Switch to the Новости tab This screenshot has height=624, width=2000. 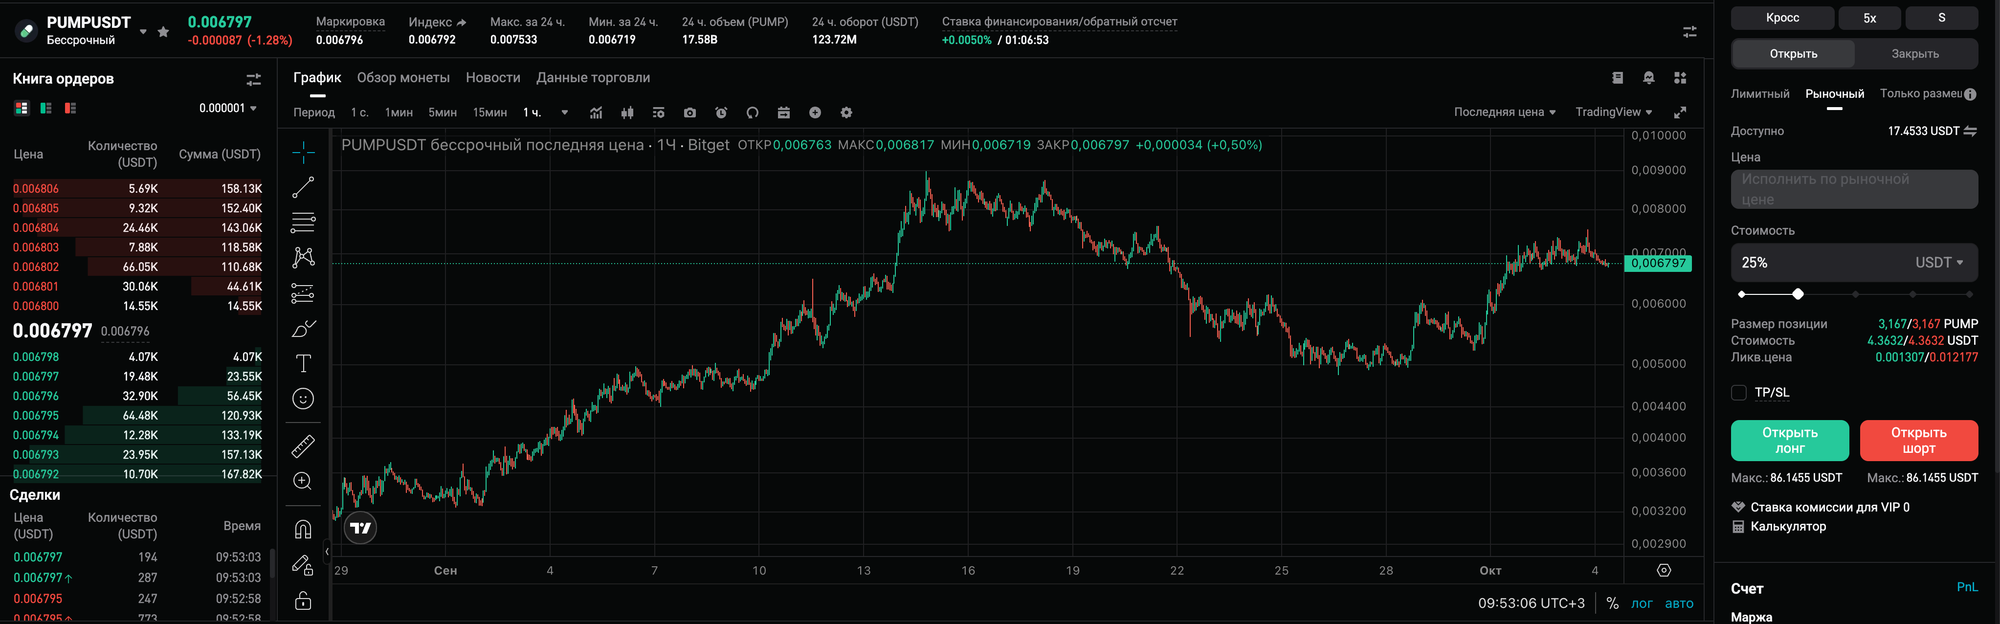[493, 78]
